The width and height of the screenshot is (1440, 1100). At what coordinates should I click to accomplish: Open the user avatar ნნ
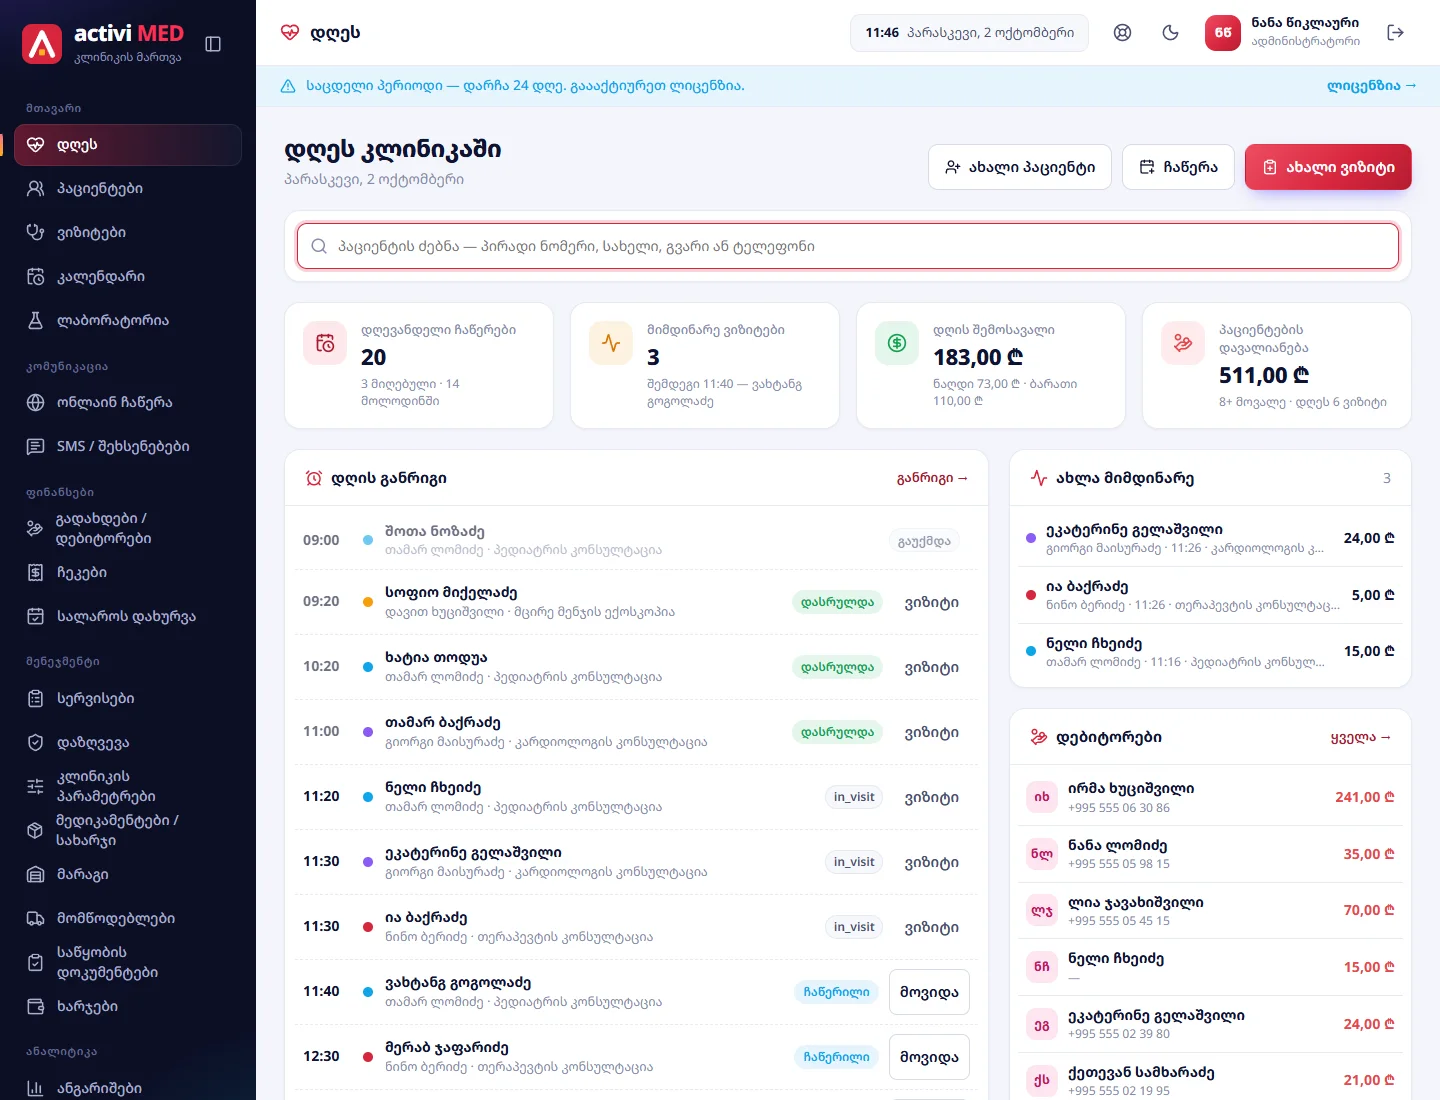(x=1223, y=33)
